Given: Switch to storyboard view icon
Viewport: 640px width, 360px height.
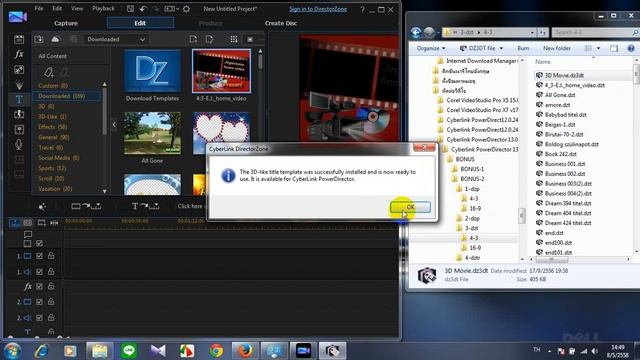Looking at the screenshot, I should coord(28,223).
